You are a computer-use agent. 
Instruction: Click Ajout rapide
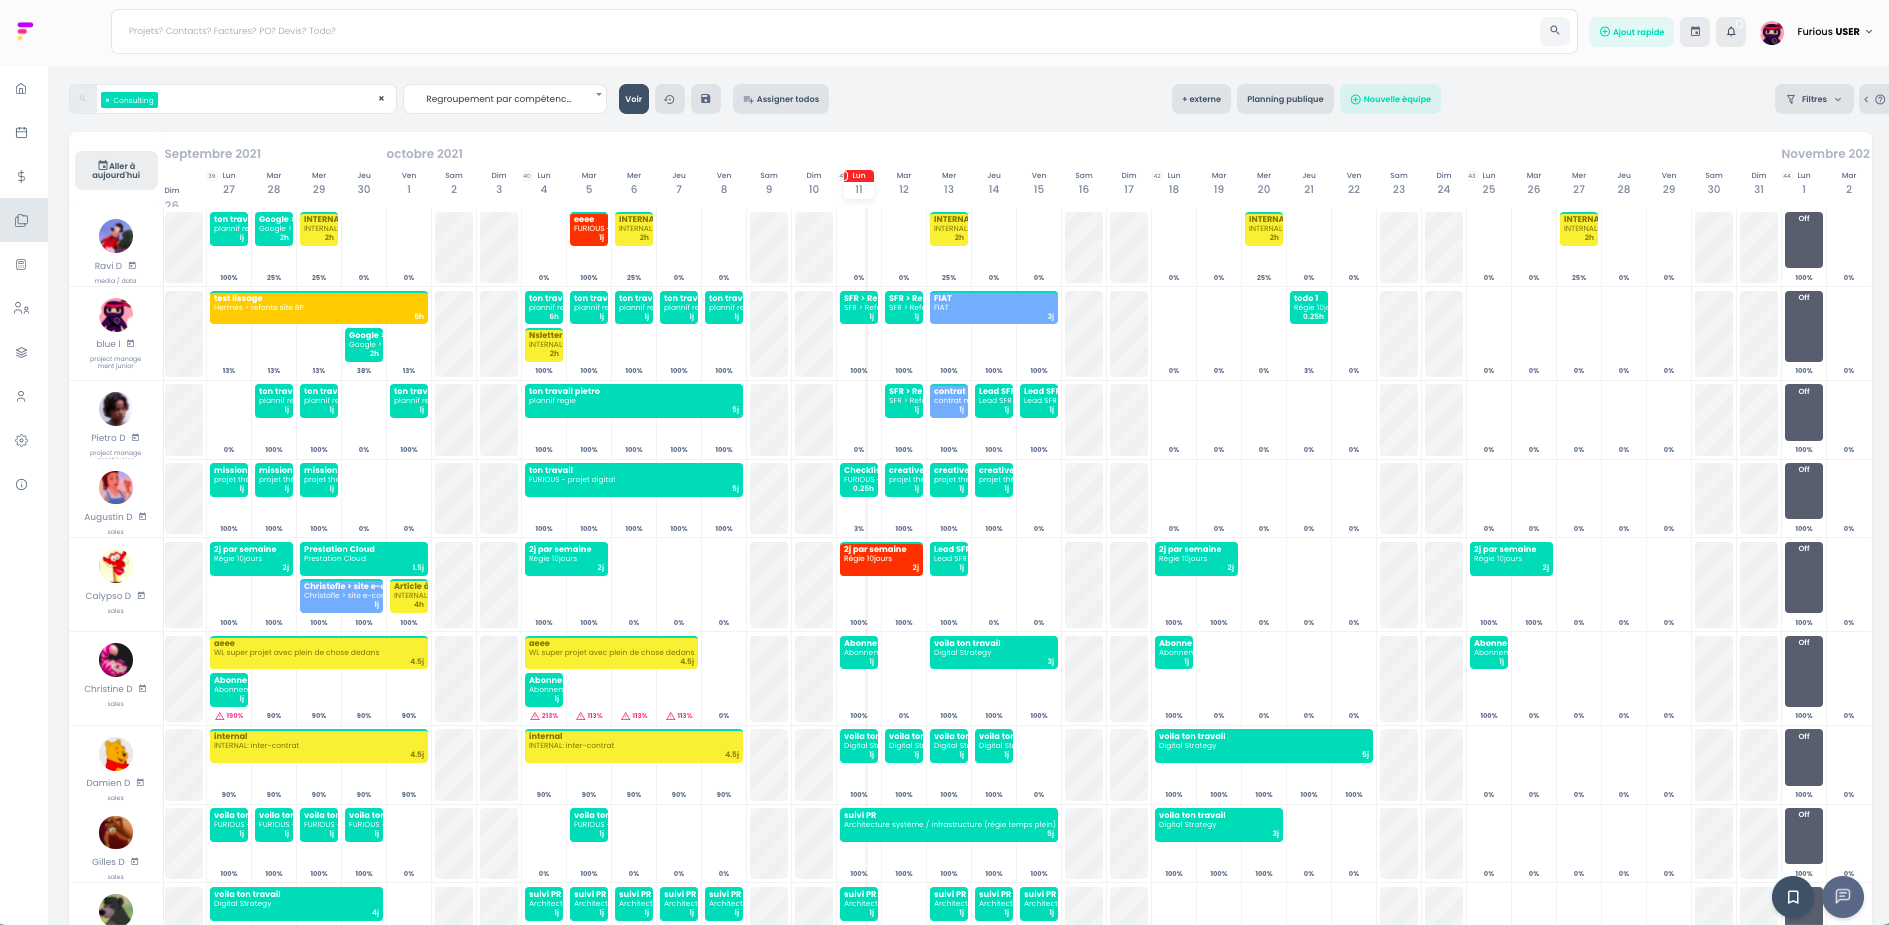tap(1631, 32)
